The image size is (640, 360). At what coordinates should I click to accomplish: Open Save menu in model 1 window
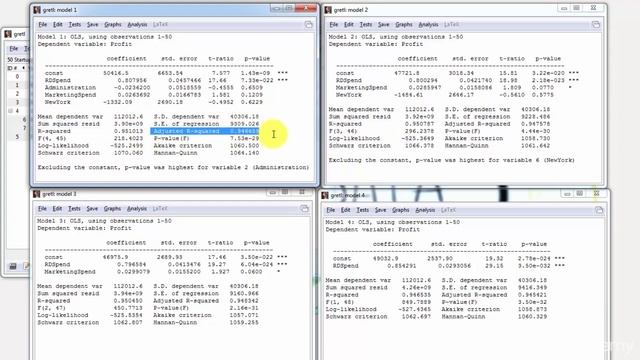coord(93,24)
